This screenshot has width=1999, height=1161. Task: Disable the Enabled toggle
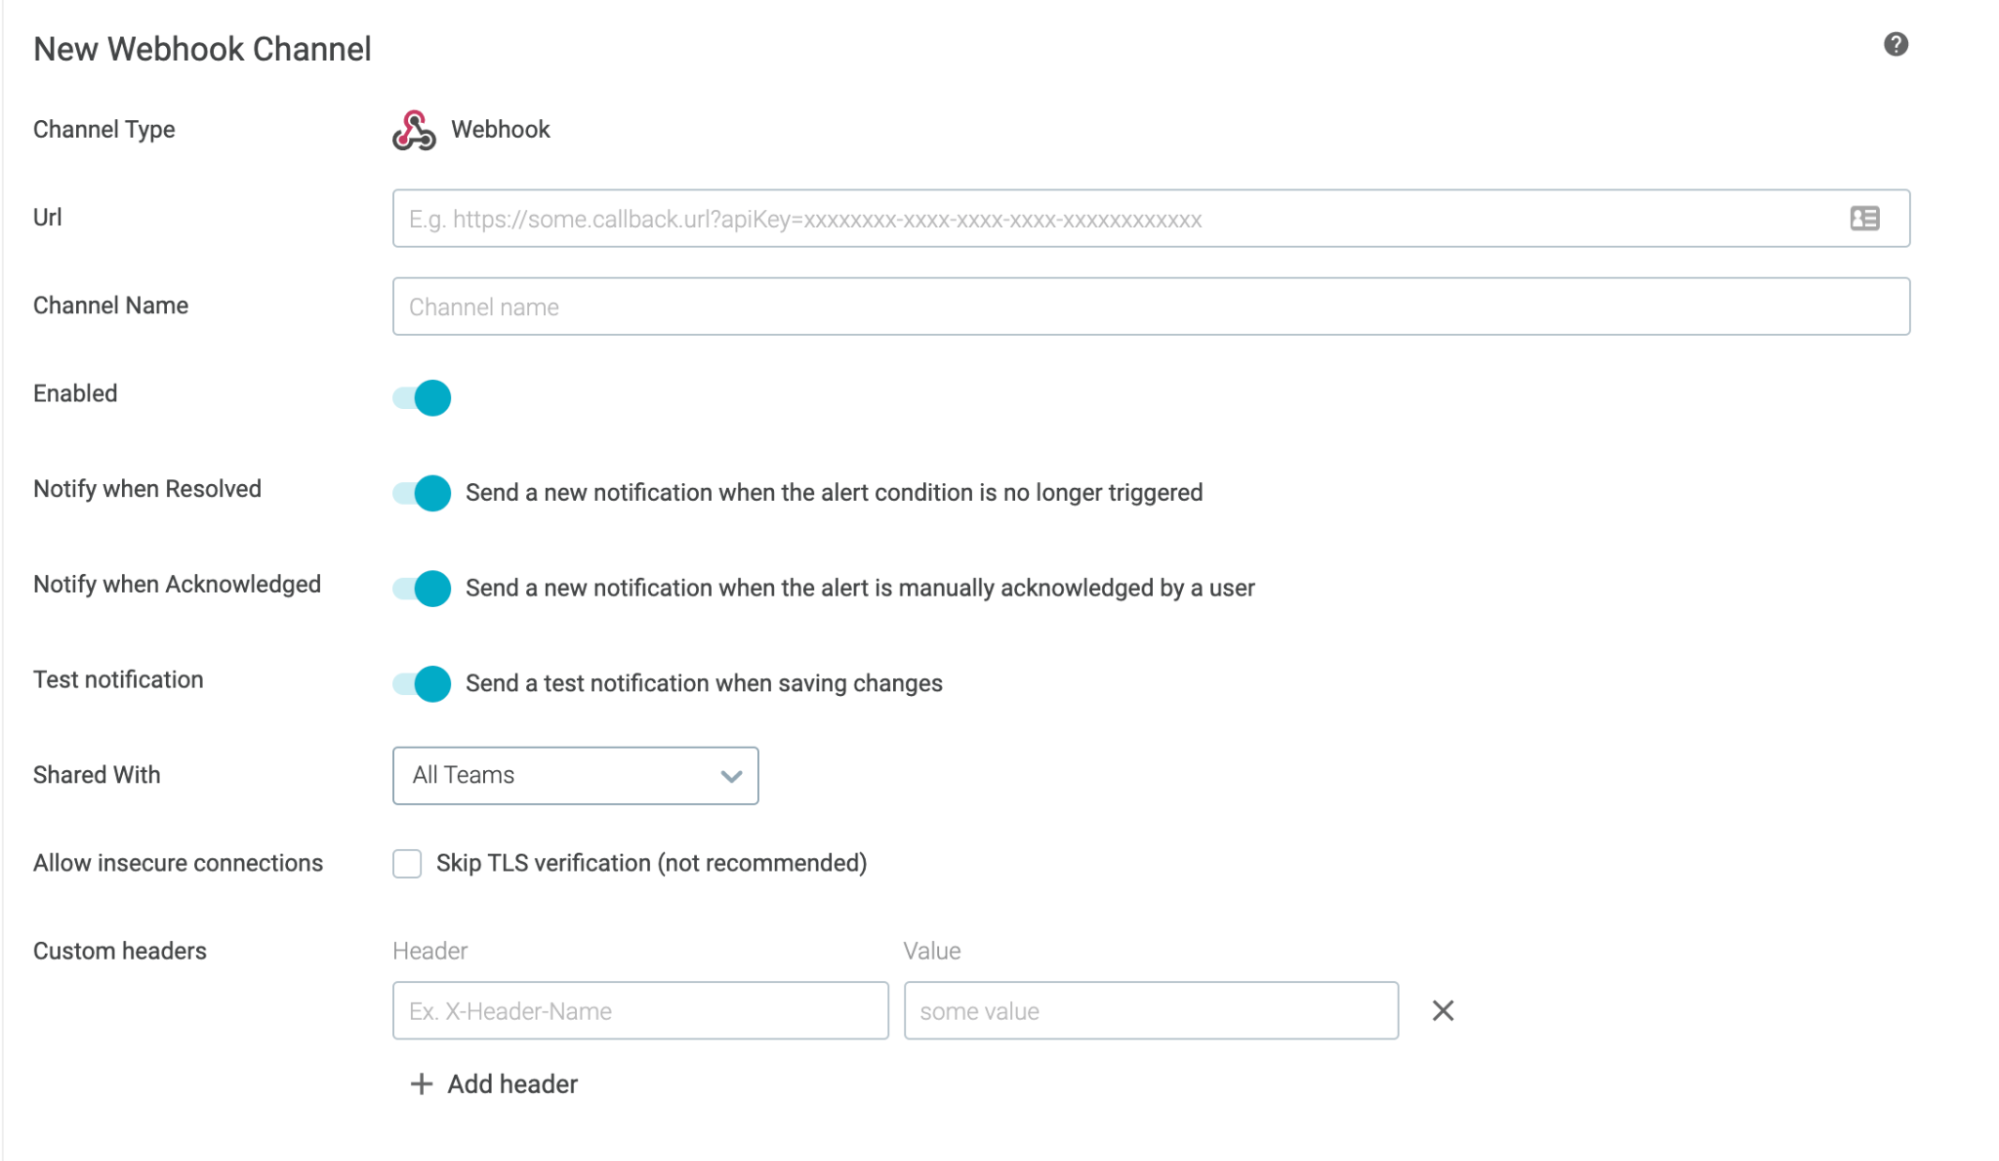click(x=422, y=398)
